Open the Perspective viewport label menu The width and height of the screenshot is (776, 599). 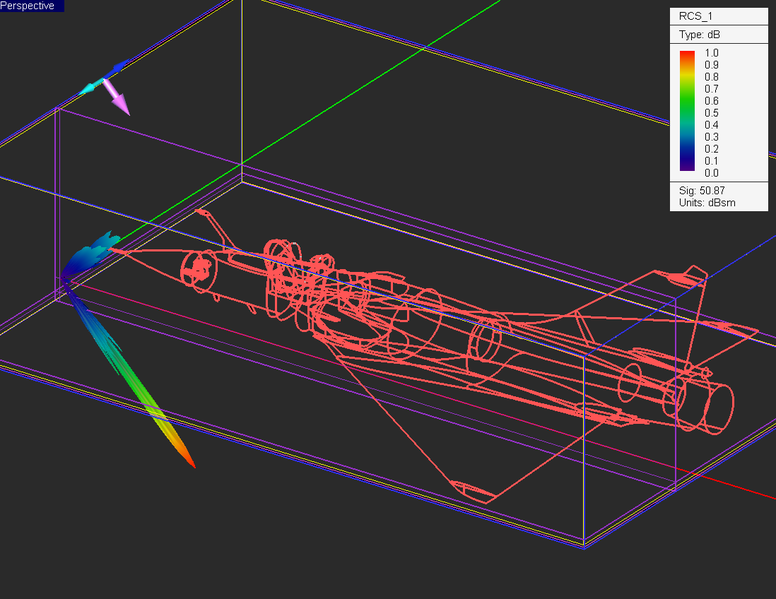32,6
